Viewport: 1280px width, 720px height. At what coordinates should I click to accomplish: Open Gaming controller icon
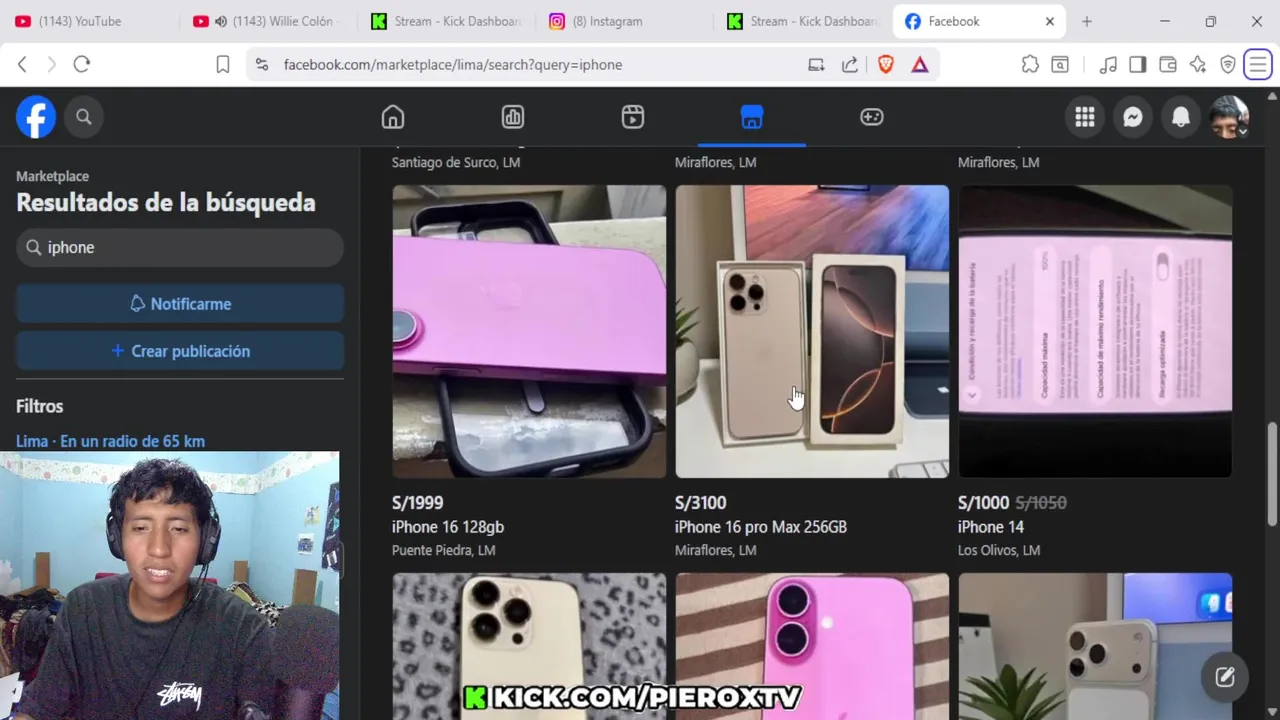click(x=872, y=117)
